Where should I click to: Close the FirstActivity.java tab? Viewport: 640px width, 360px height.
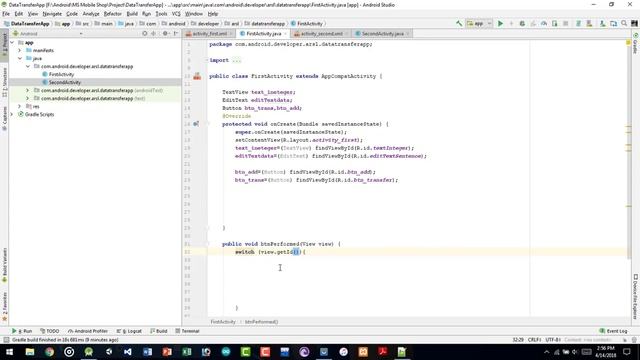click(x=285, y=33)
